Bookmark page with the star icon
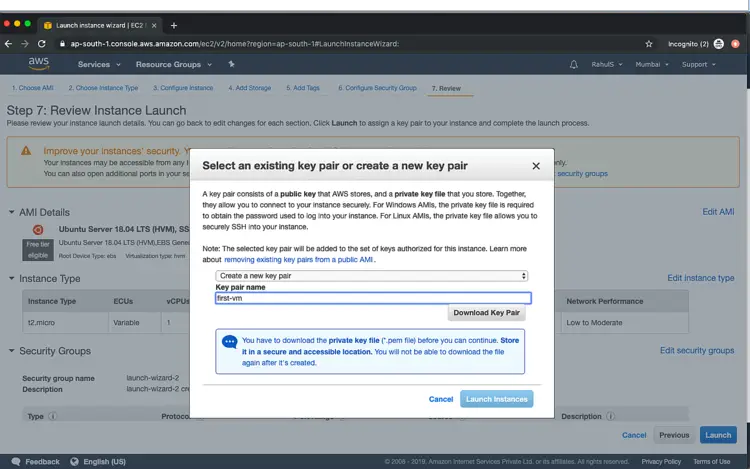 [649, 44]
